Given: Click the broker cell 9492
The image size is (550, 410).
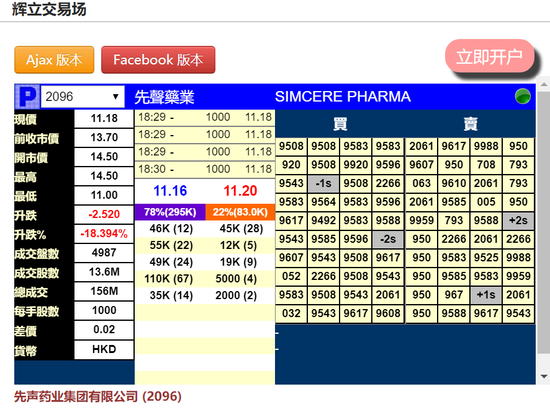Looking at the screenshot, I should click(x=323, y=221).
